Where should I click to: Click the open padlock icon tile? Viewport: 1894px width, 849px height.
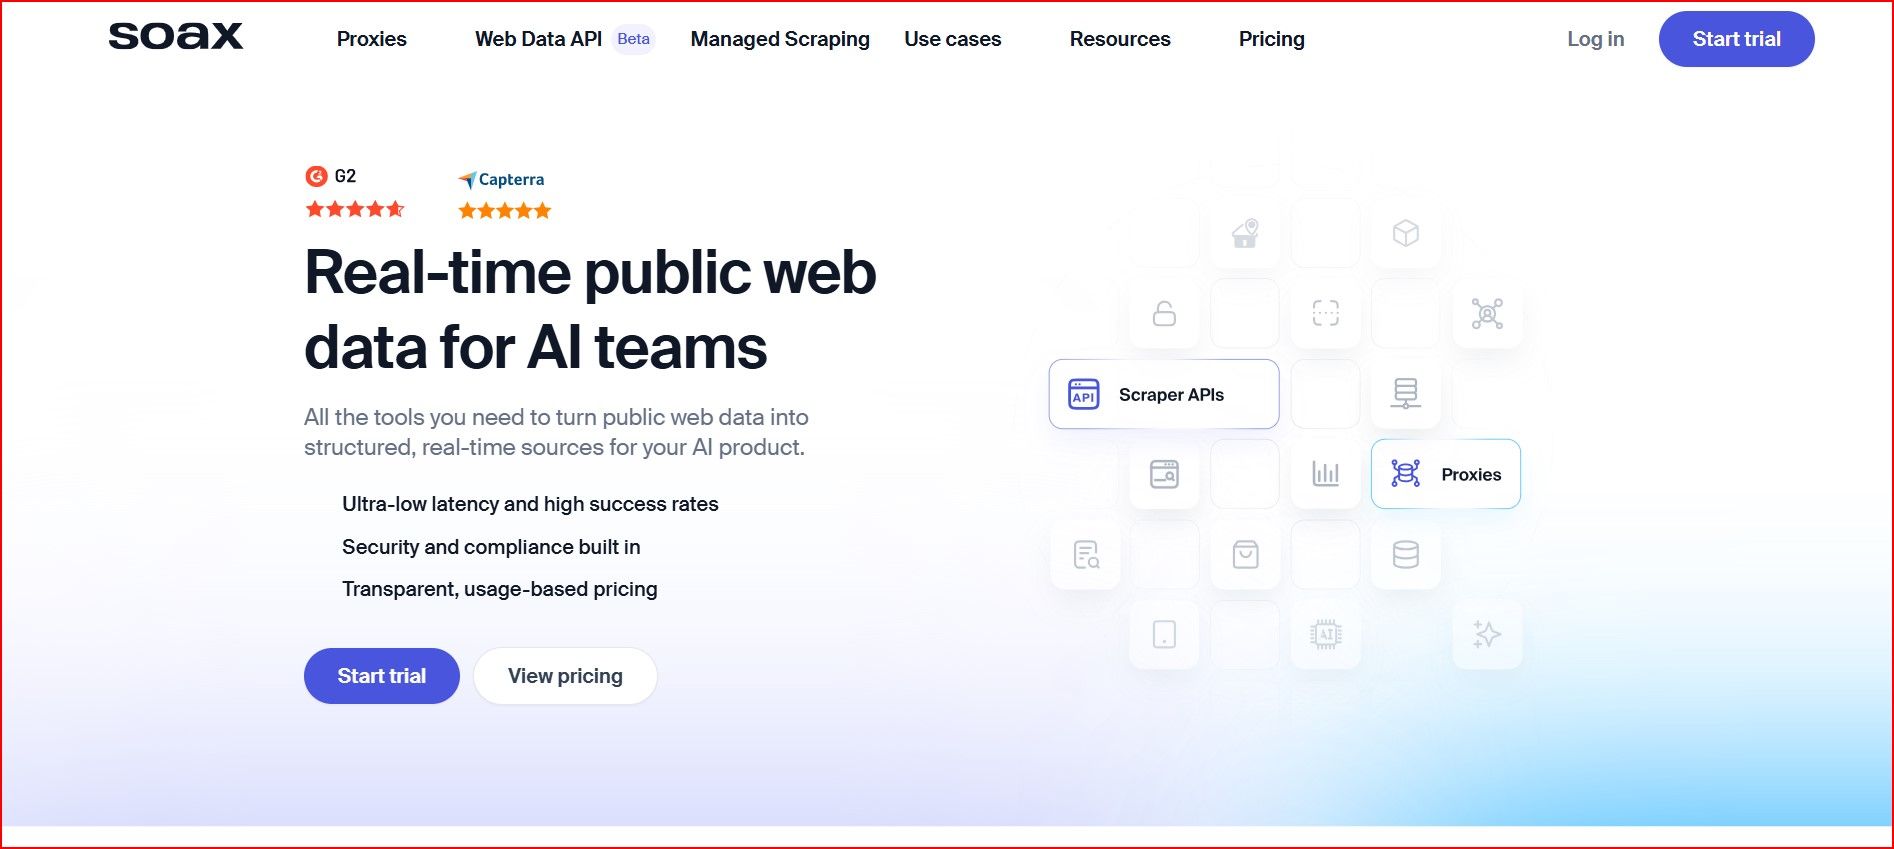click(1164, 314)
